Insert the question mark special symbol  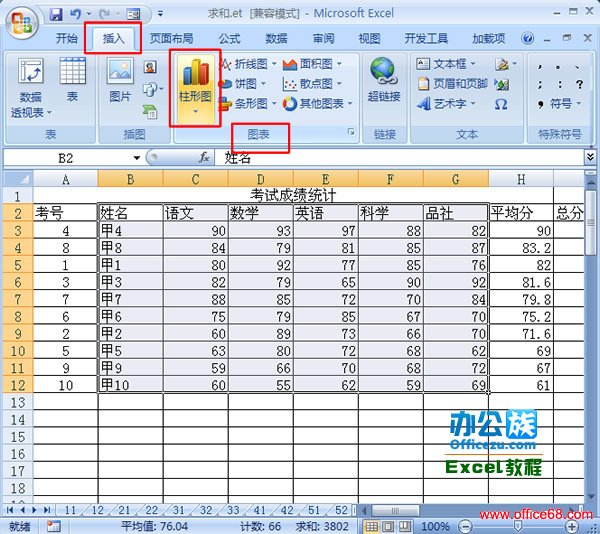pos(579,84)
